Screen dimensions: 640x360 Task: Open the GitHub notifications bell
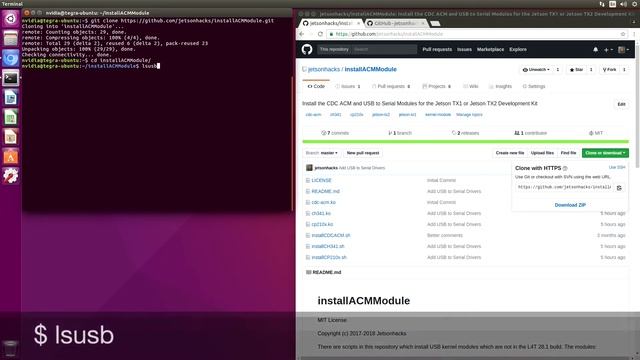(595, 49)
